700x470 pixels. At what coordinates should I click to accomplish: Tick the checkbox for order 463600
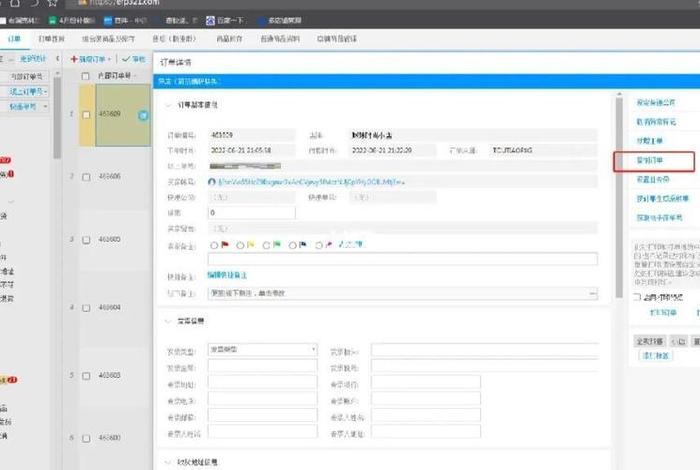(86, 438)
